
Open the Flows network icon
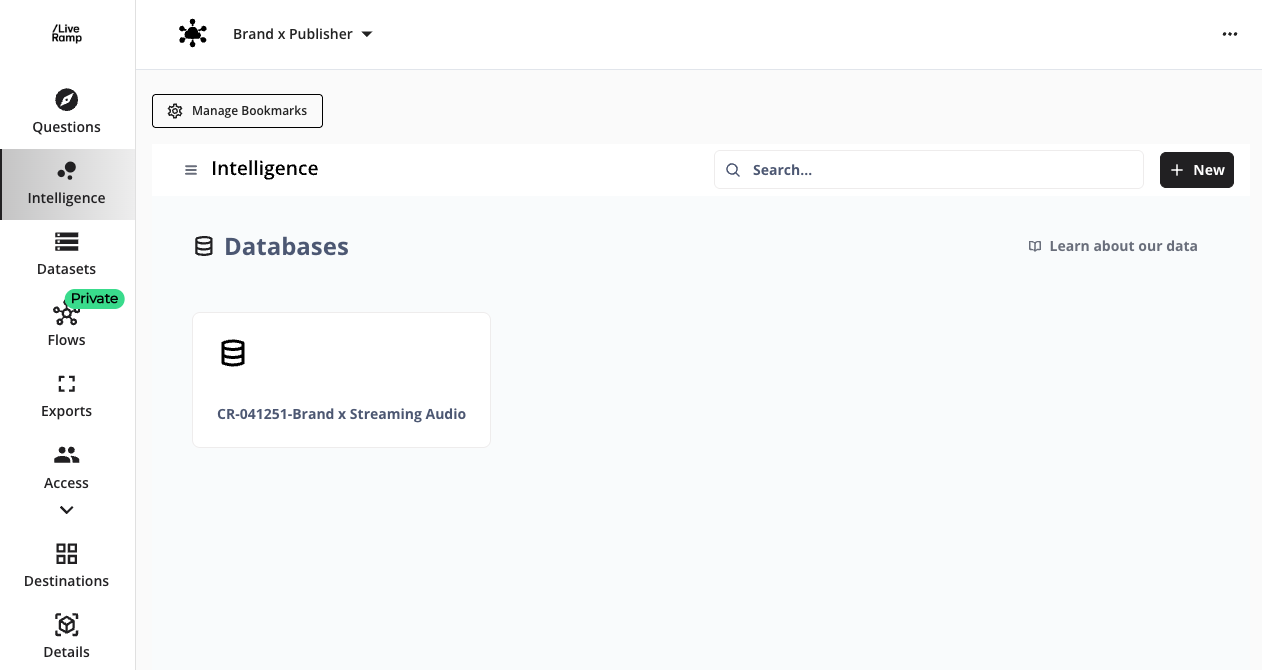coord(64,316)
